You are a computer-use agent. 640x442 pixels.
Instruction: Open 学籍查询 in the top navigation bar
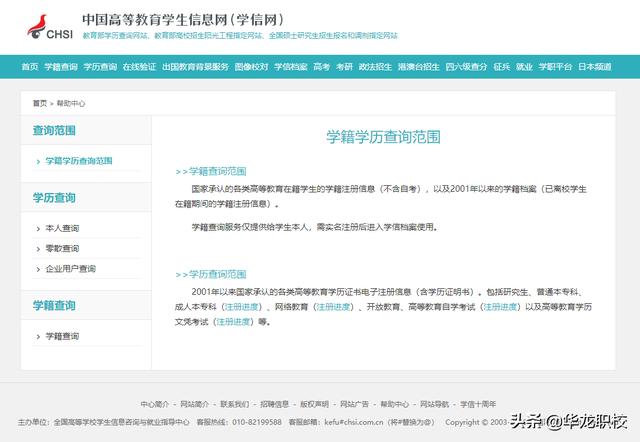(x=61, y=67)
